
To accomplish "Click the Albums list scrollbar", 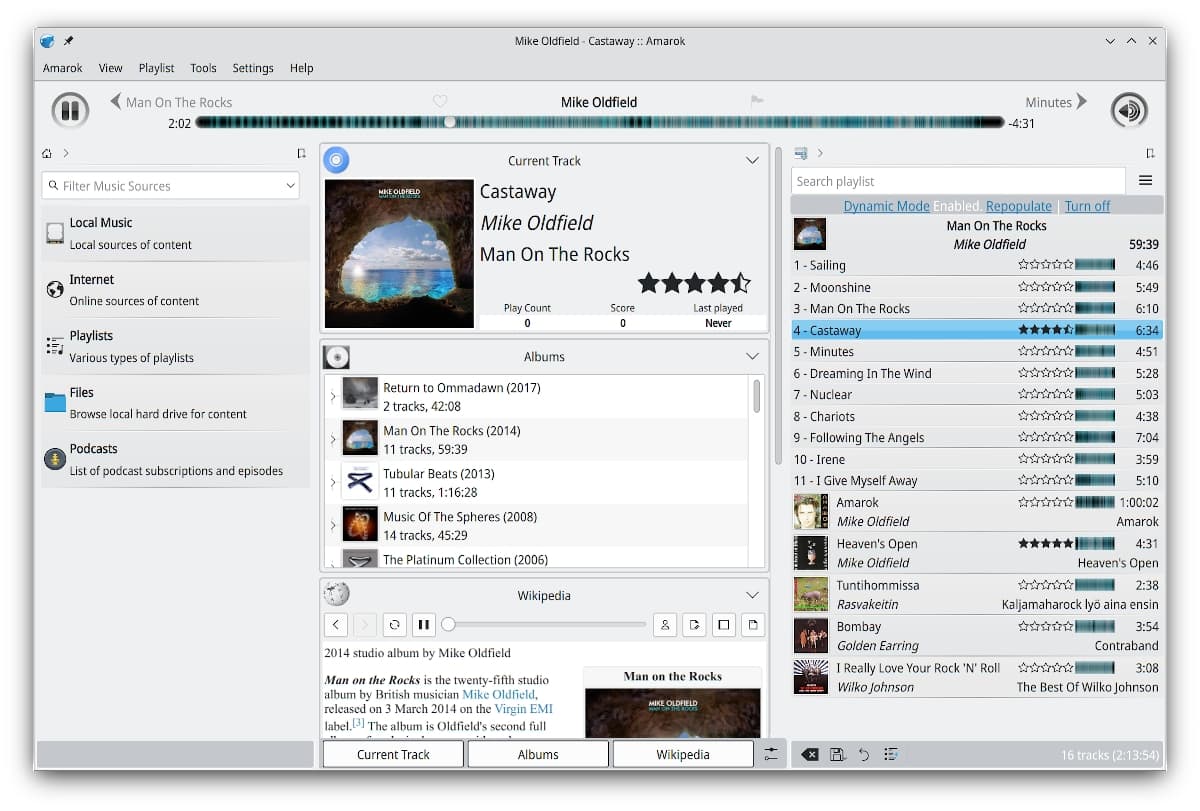I will click(757, 395).
